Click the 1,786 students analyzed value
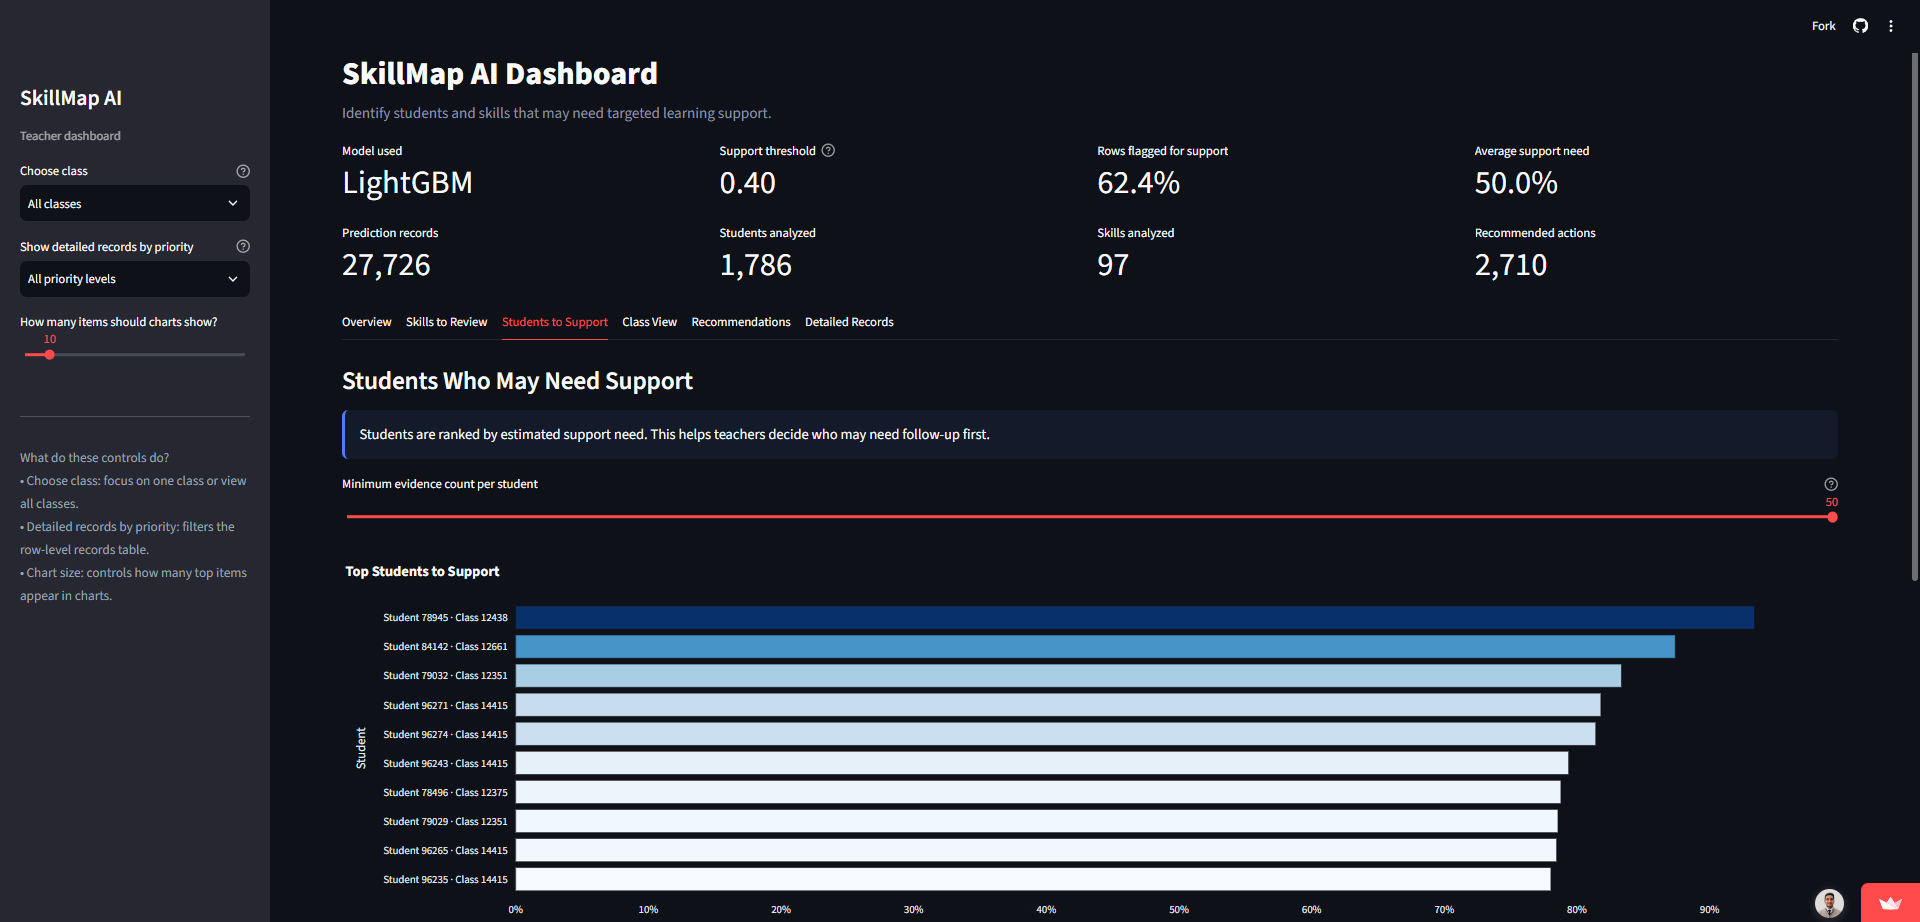The height and width of the screenshot is (922, 1920). tap(756, 265)
